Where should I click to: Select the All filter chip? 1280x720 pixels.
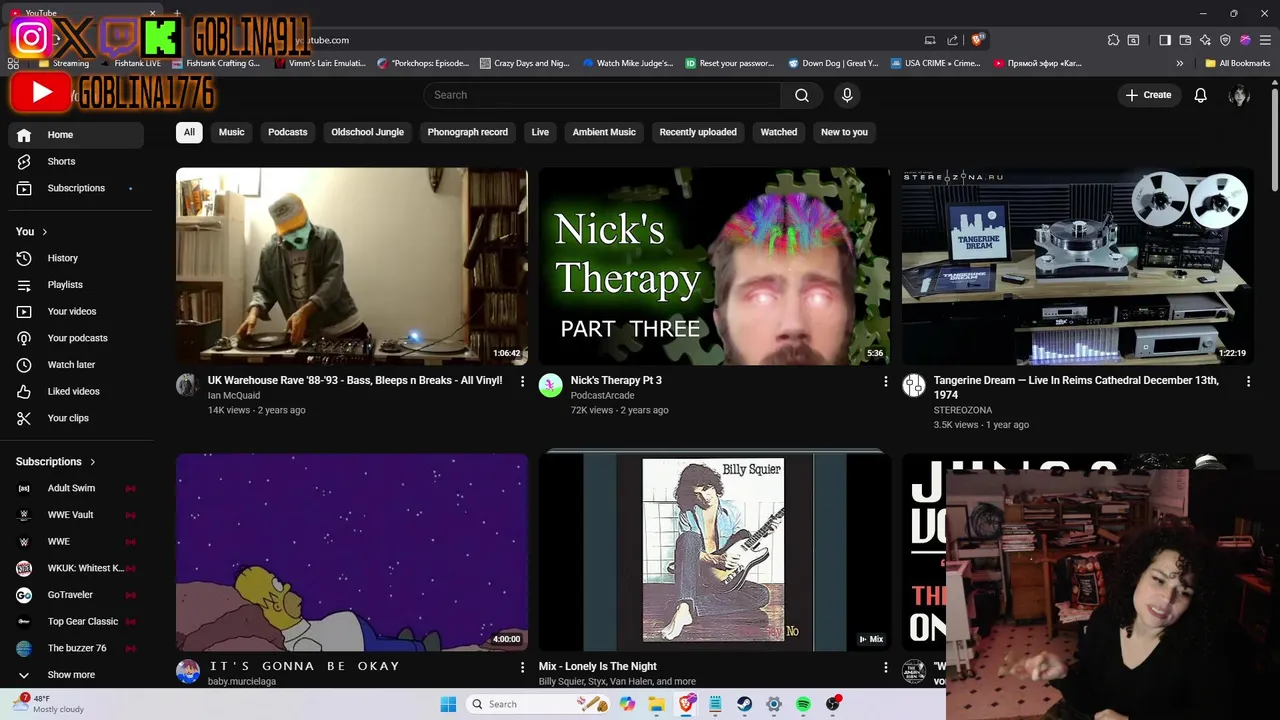click(x=189, y=132)
